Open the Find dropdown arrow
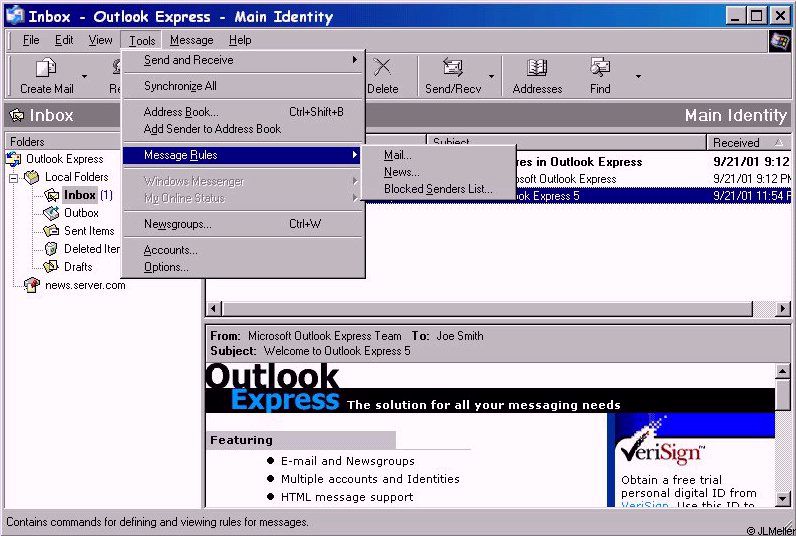Image resolution: width=796 pixels, height=536 pixels. (x=638, y=76)
